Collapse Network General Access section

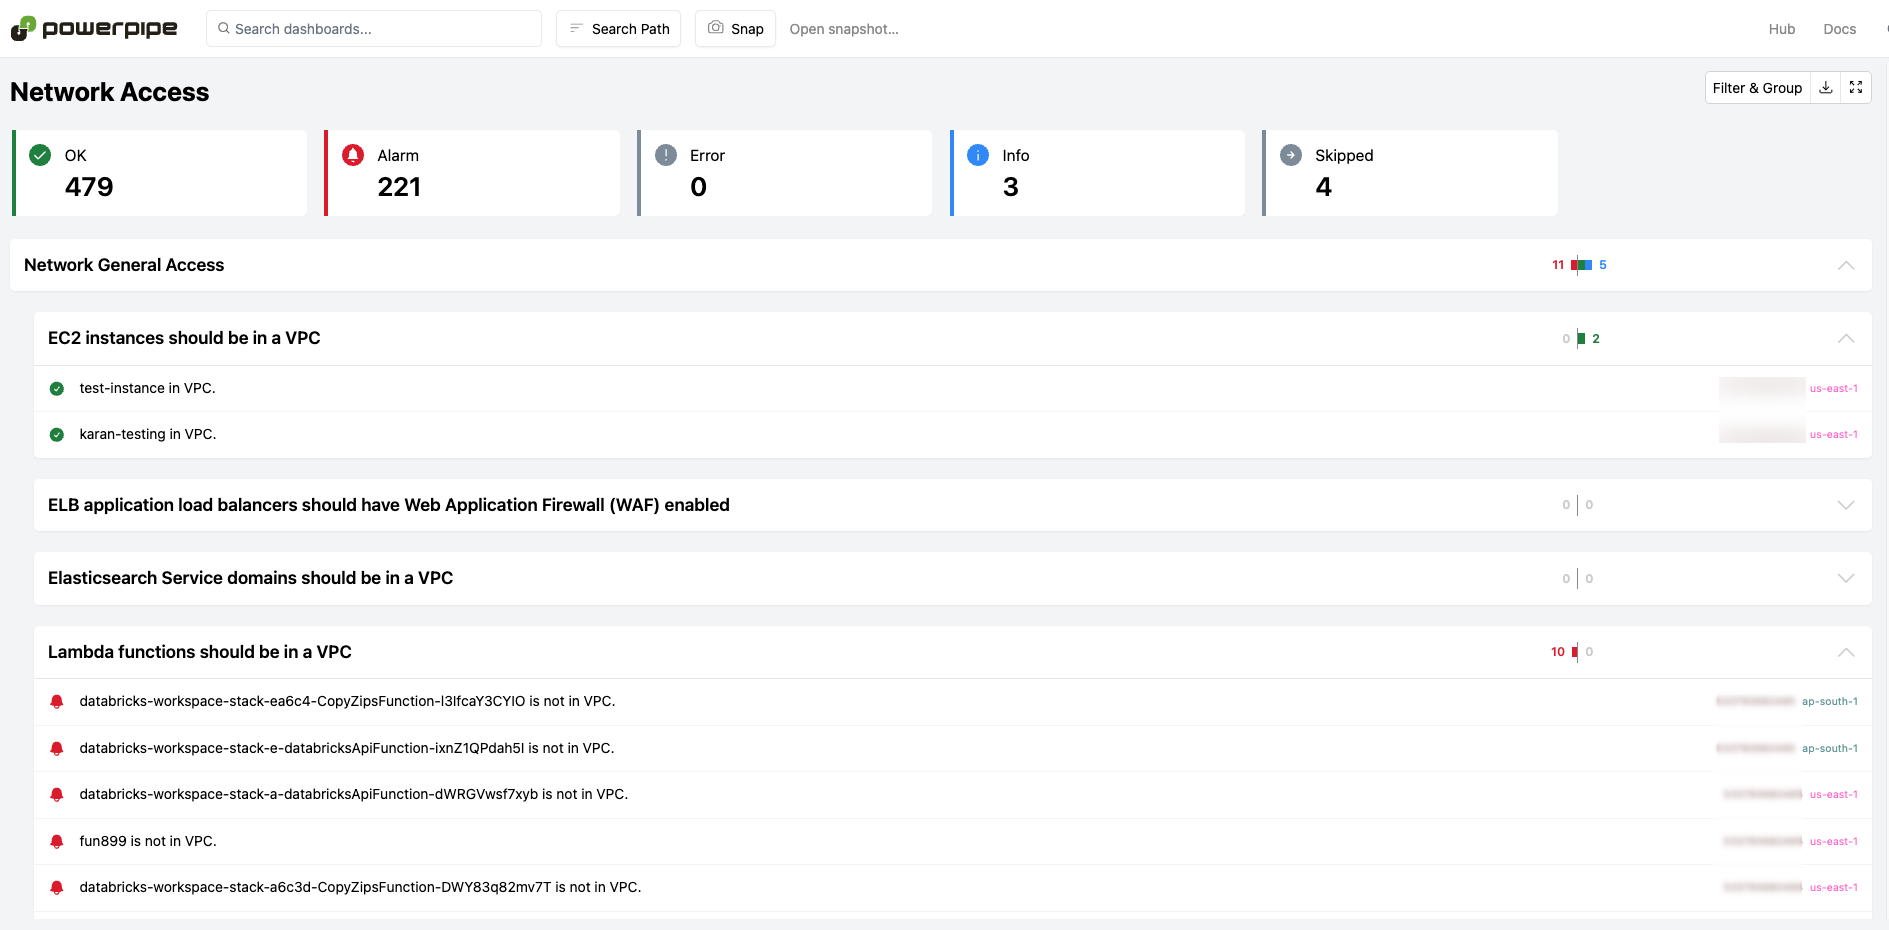[x=1846, y=265]
